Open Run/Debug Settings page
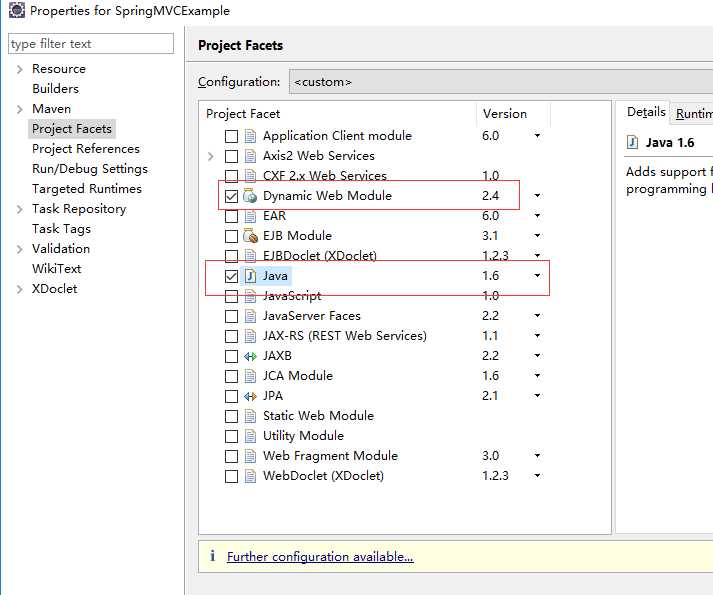 pyautogui.click(x=90, y=169)
